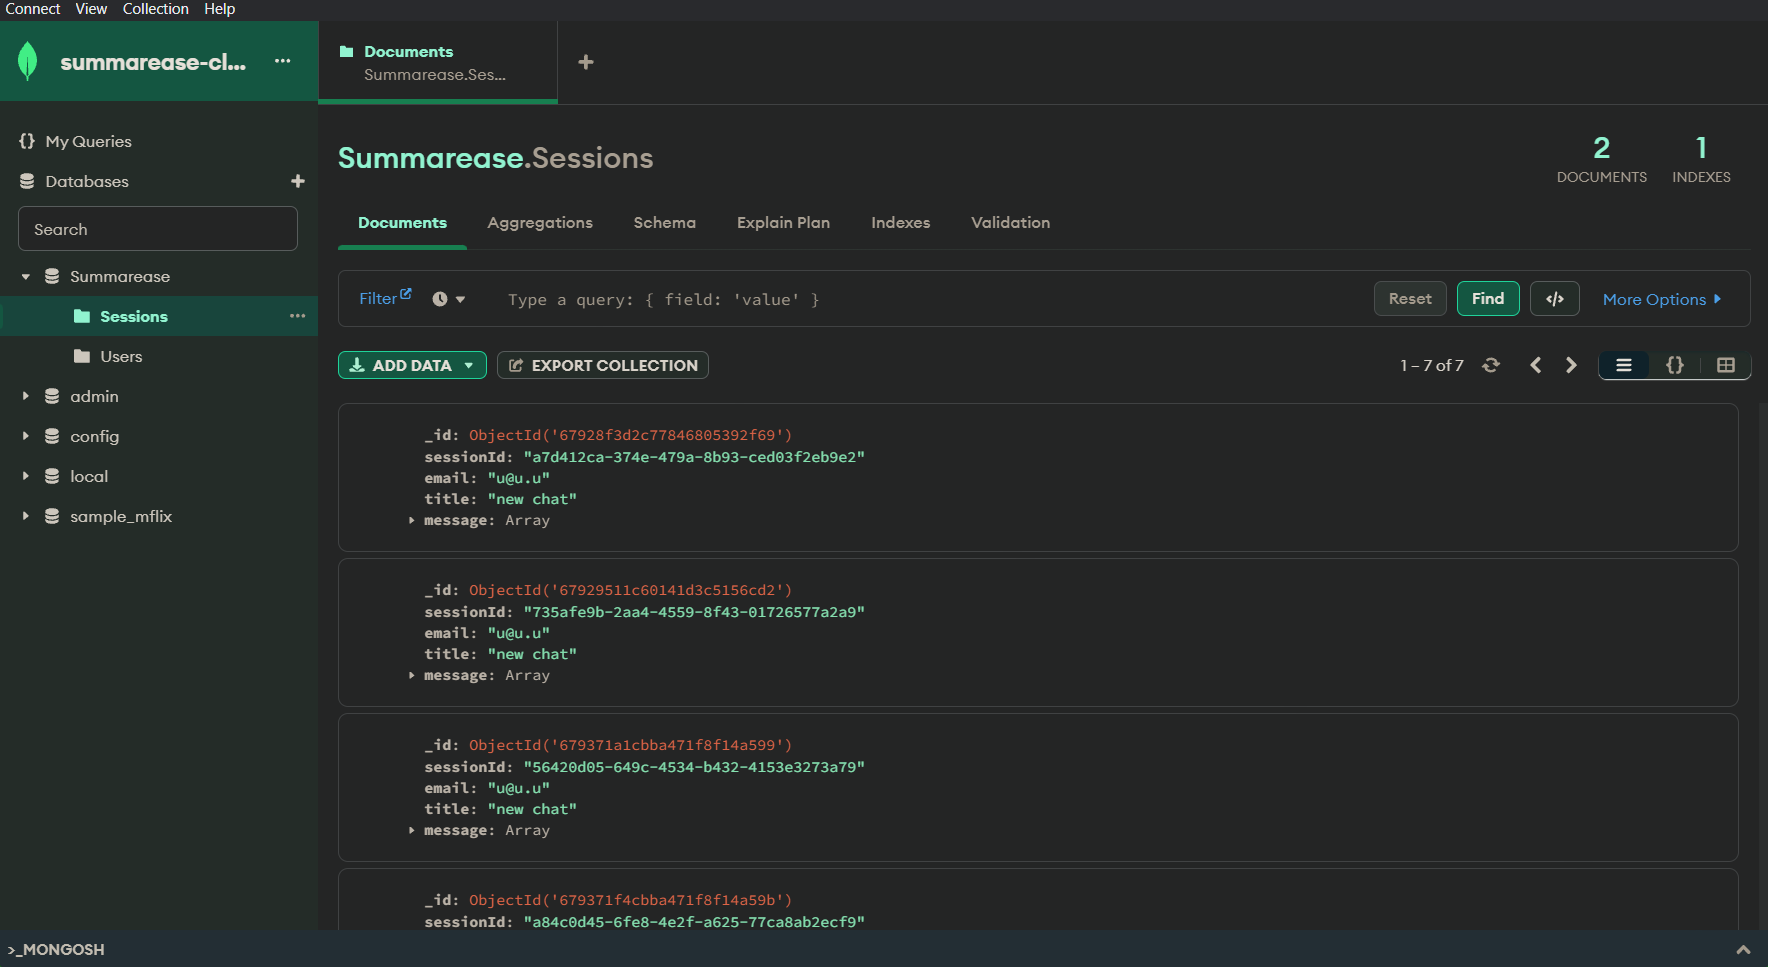Click sessionId value starting with 735afe9b
This screenshot has height=967, width=1768.
click(x=694, y=612)
